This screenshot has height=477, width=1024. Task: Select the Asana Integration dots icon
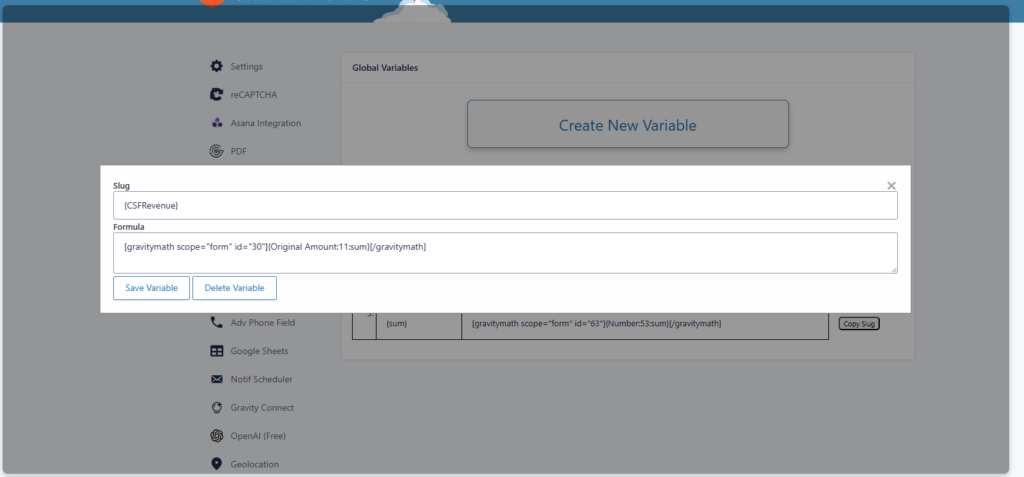click(216, 123)
